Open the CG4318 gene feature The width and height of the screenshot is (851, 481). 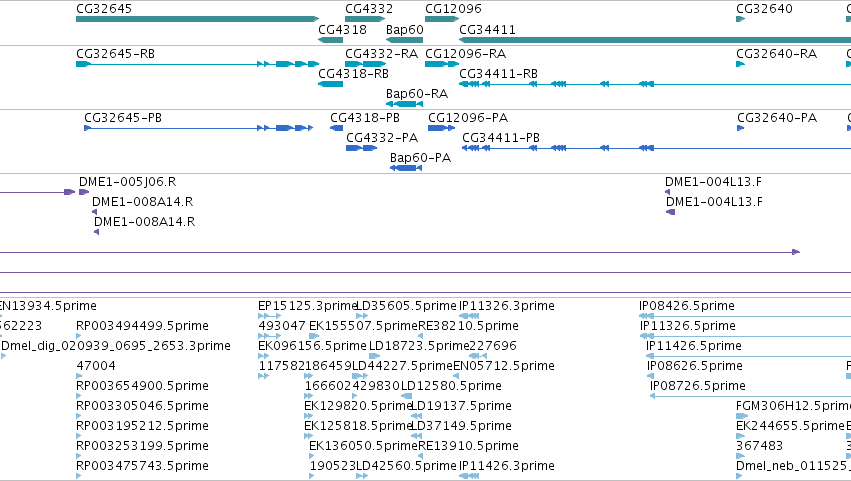coord(331,40)
